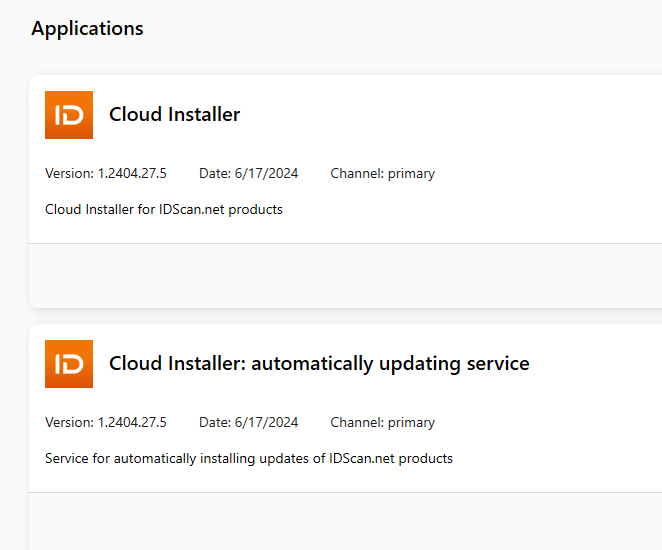Click the Cloud Installer card footer area
The width and height of the screenshot is (662, 550).
point(345,276)
